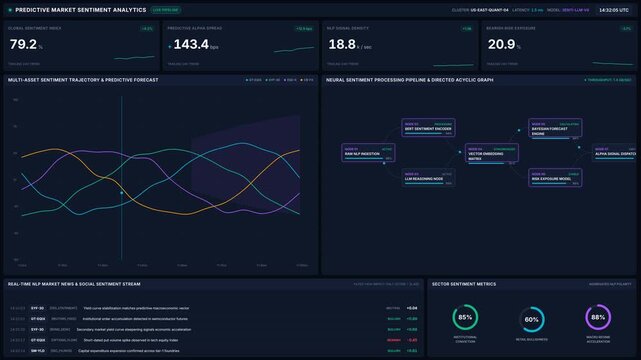
Task: Click the 60% Retail Bullishness gauge
Action: [531, 319]
